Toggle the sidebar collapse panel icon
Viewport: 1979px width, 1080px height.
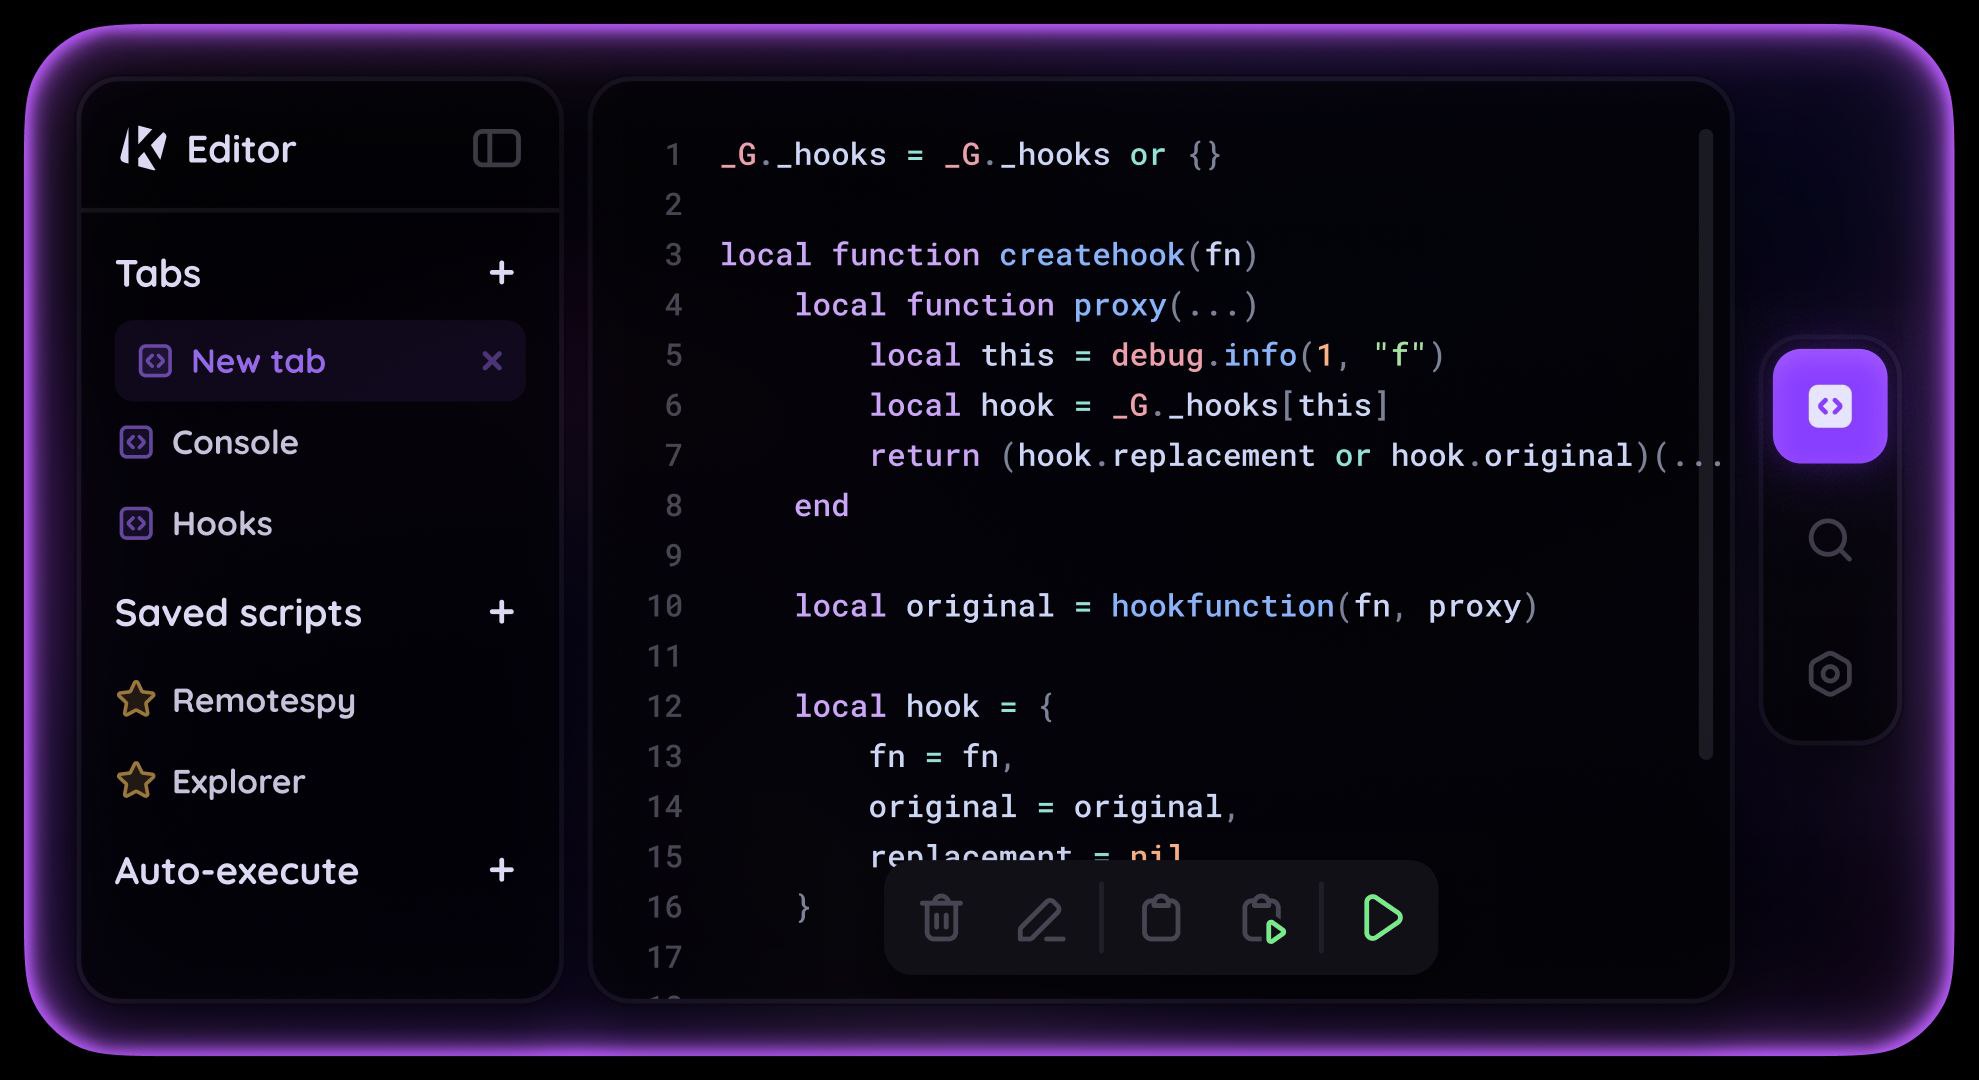coord(497,149)
